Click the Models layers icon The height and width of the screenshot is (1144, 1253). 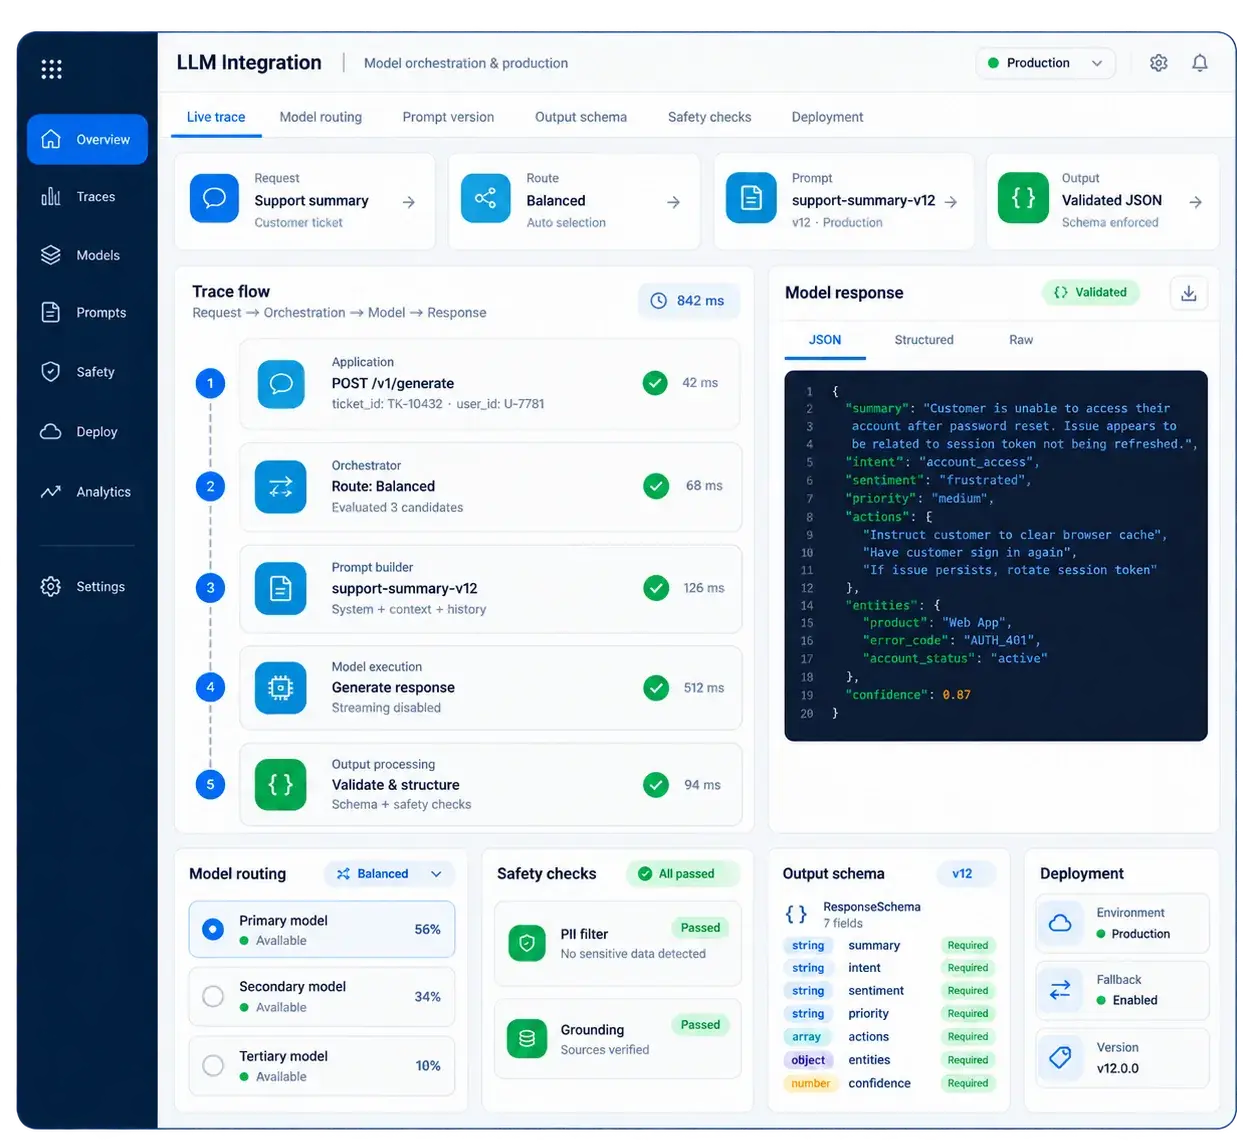click(x=51, y=255)
